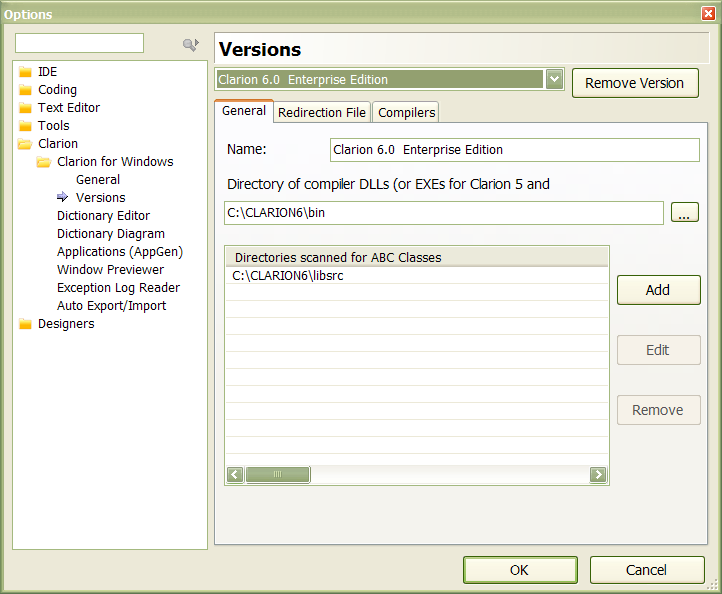Screen dimensions: 722x594
Task: Collapse the Clarion open folder icon
Action: tap(26, 144)
